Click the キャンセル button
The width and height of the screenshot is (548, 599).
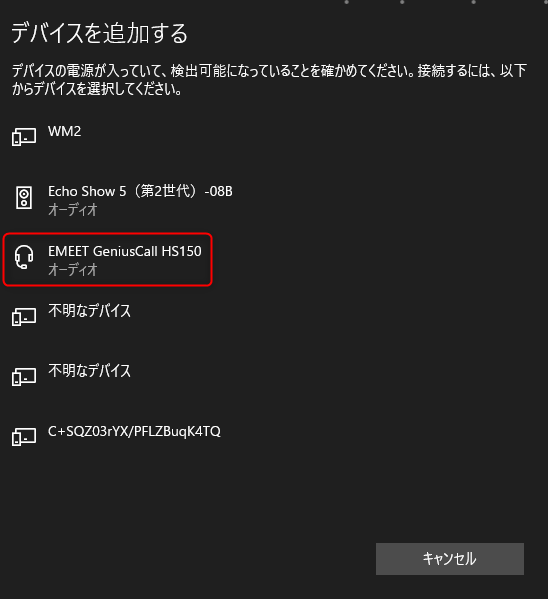click(450, 559)
